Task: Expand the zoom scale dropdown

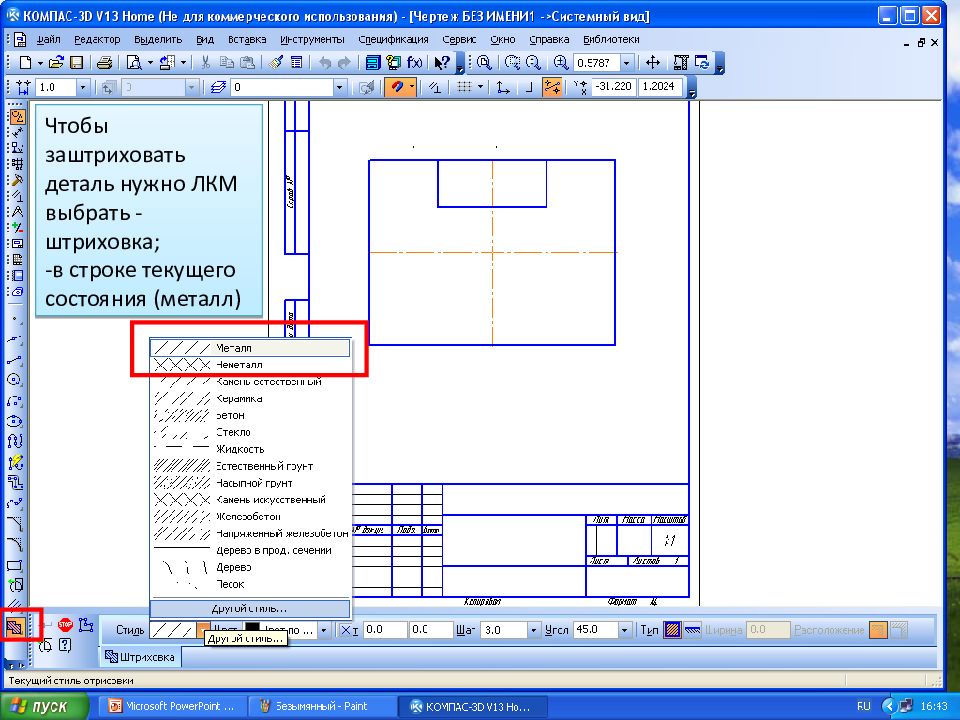Action: pos(626,62)
